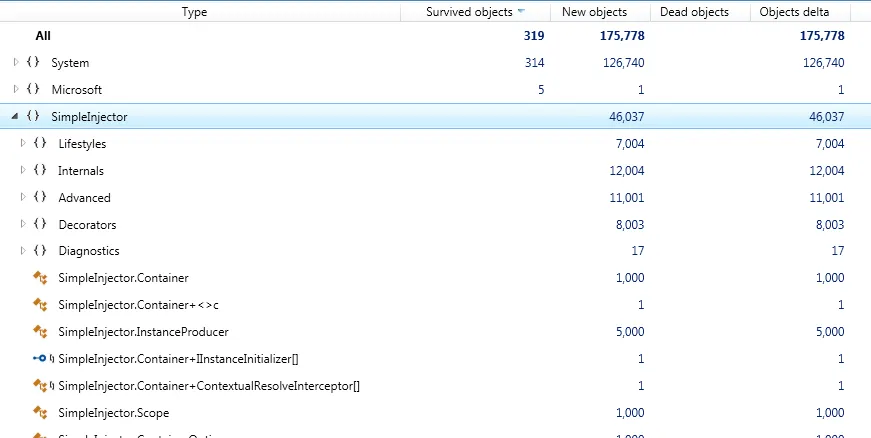
Task: Expand the Decorators namespace
Action: [x=23, y=224]
